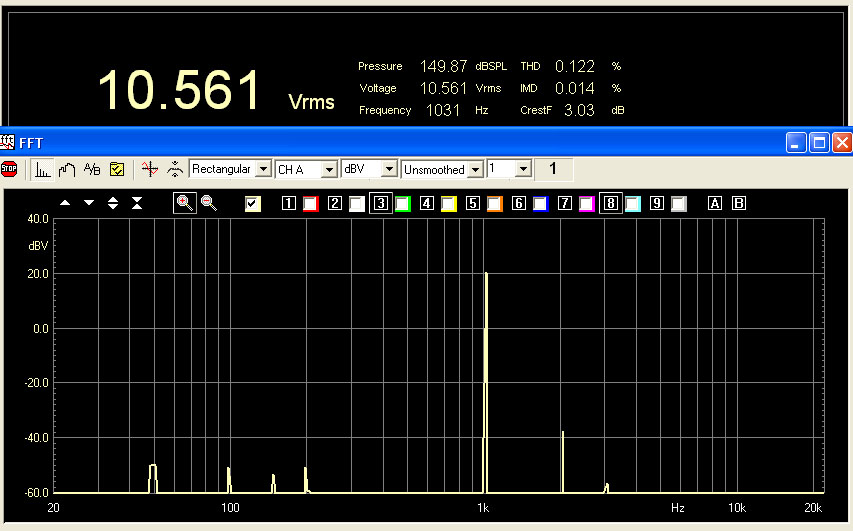
Task: Click the zoom in magnifier icon
Action: [x=184, y=203]
